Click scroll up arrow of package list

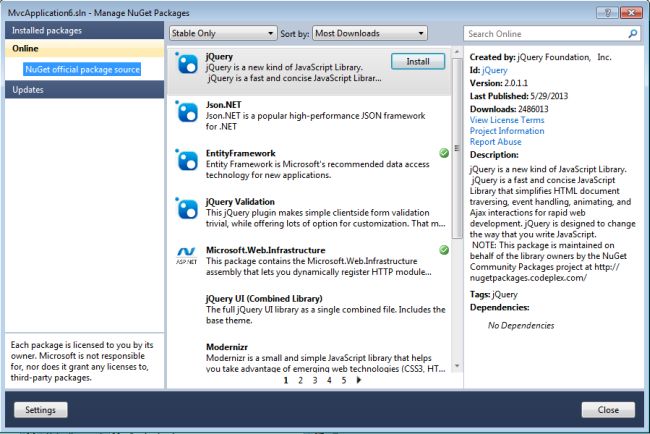click(457, 52)
